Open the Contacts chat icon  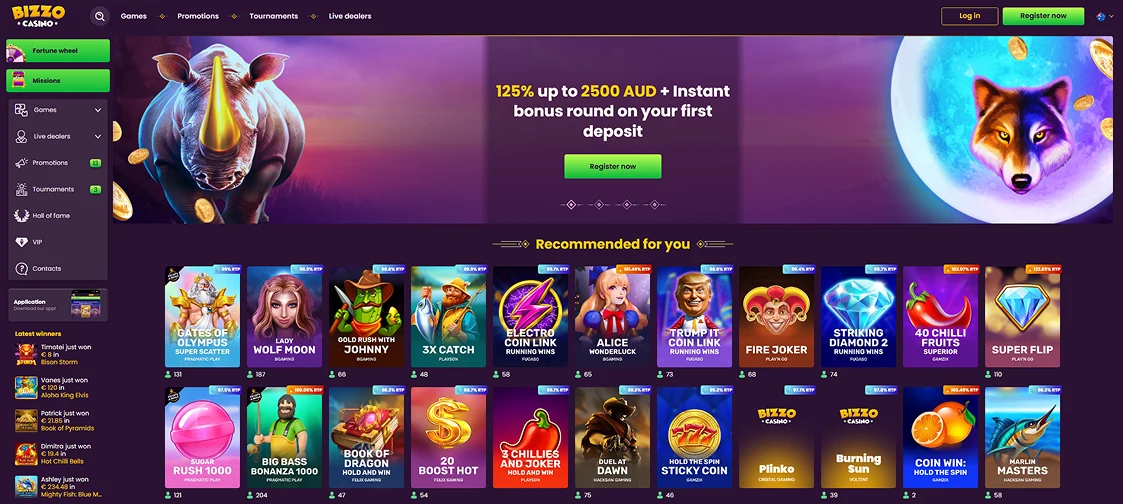coord(21,268)
